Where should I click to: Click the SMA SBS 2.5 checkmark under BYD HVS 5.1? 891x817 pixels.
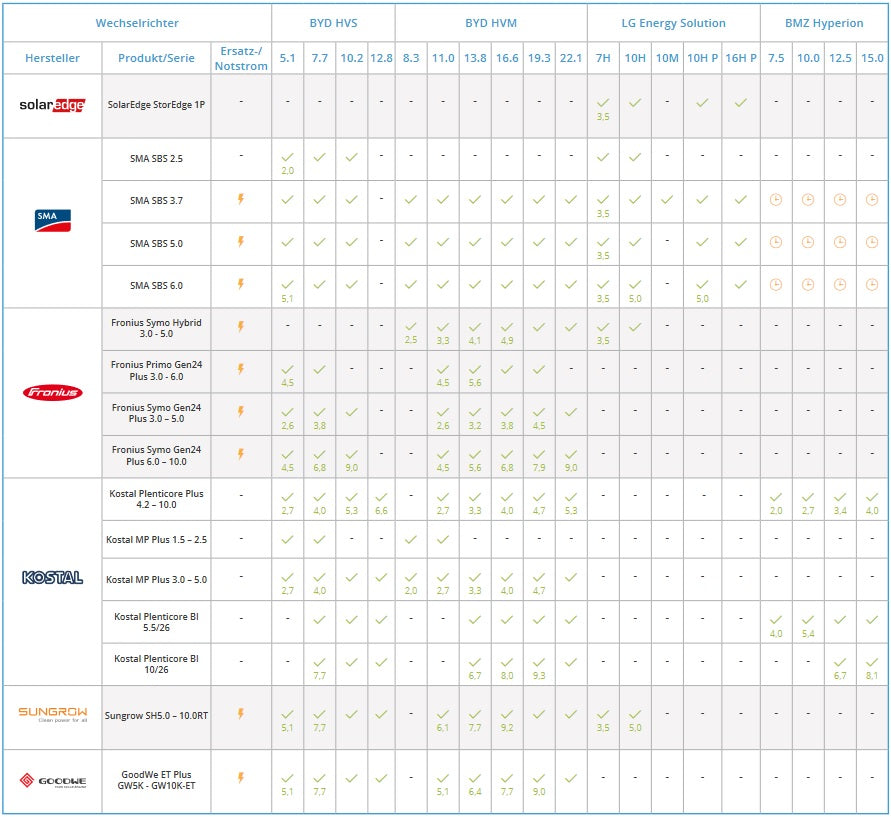287,157
